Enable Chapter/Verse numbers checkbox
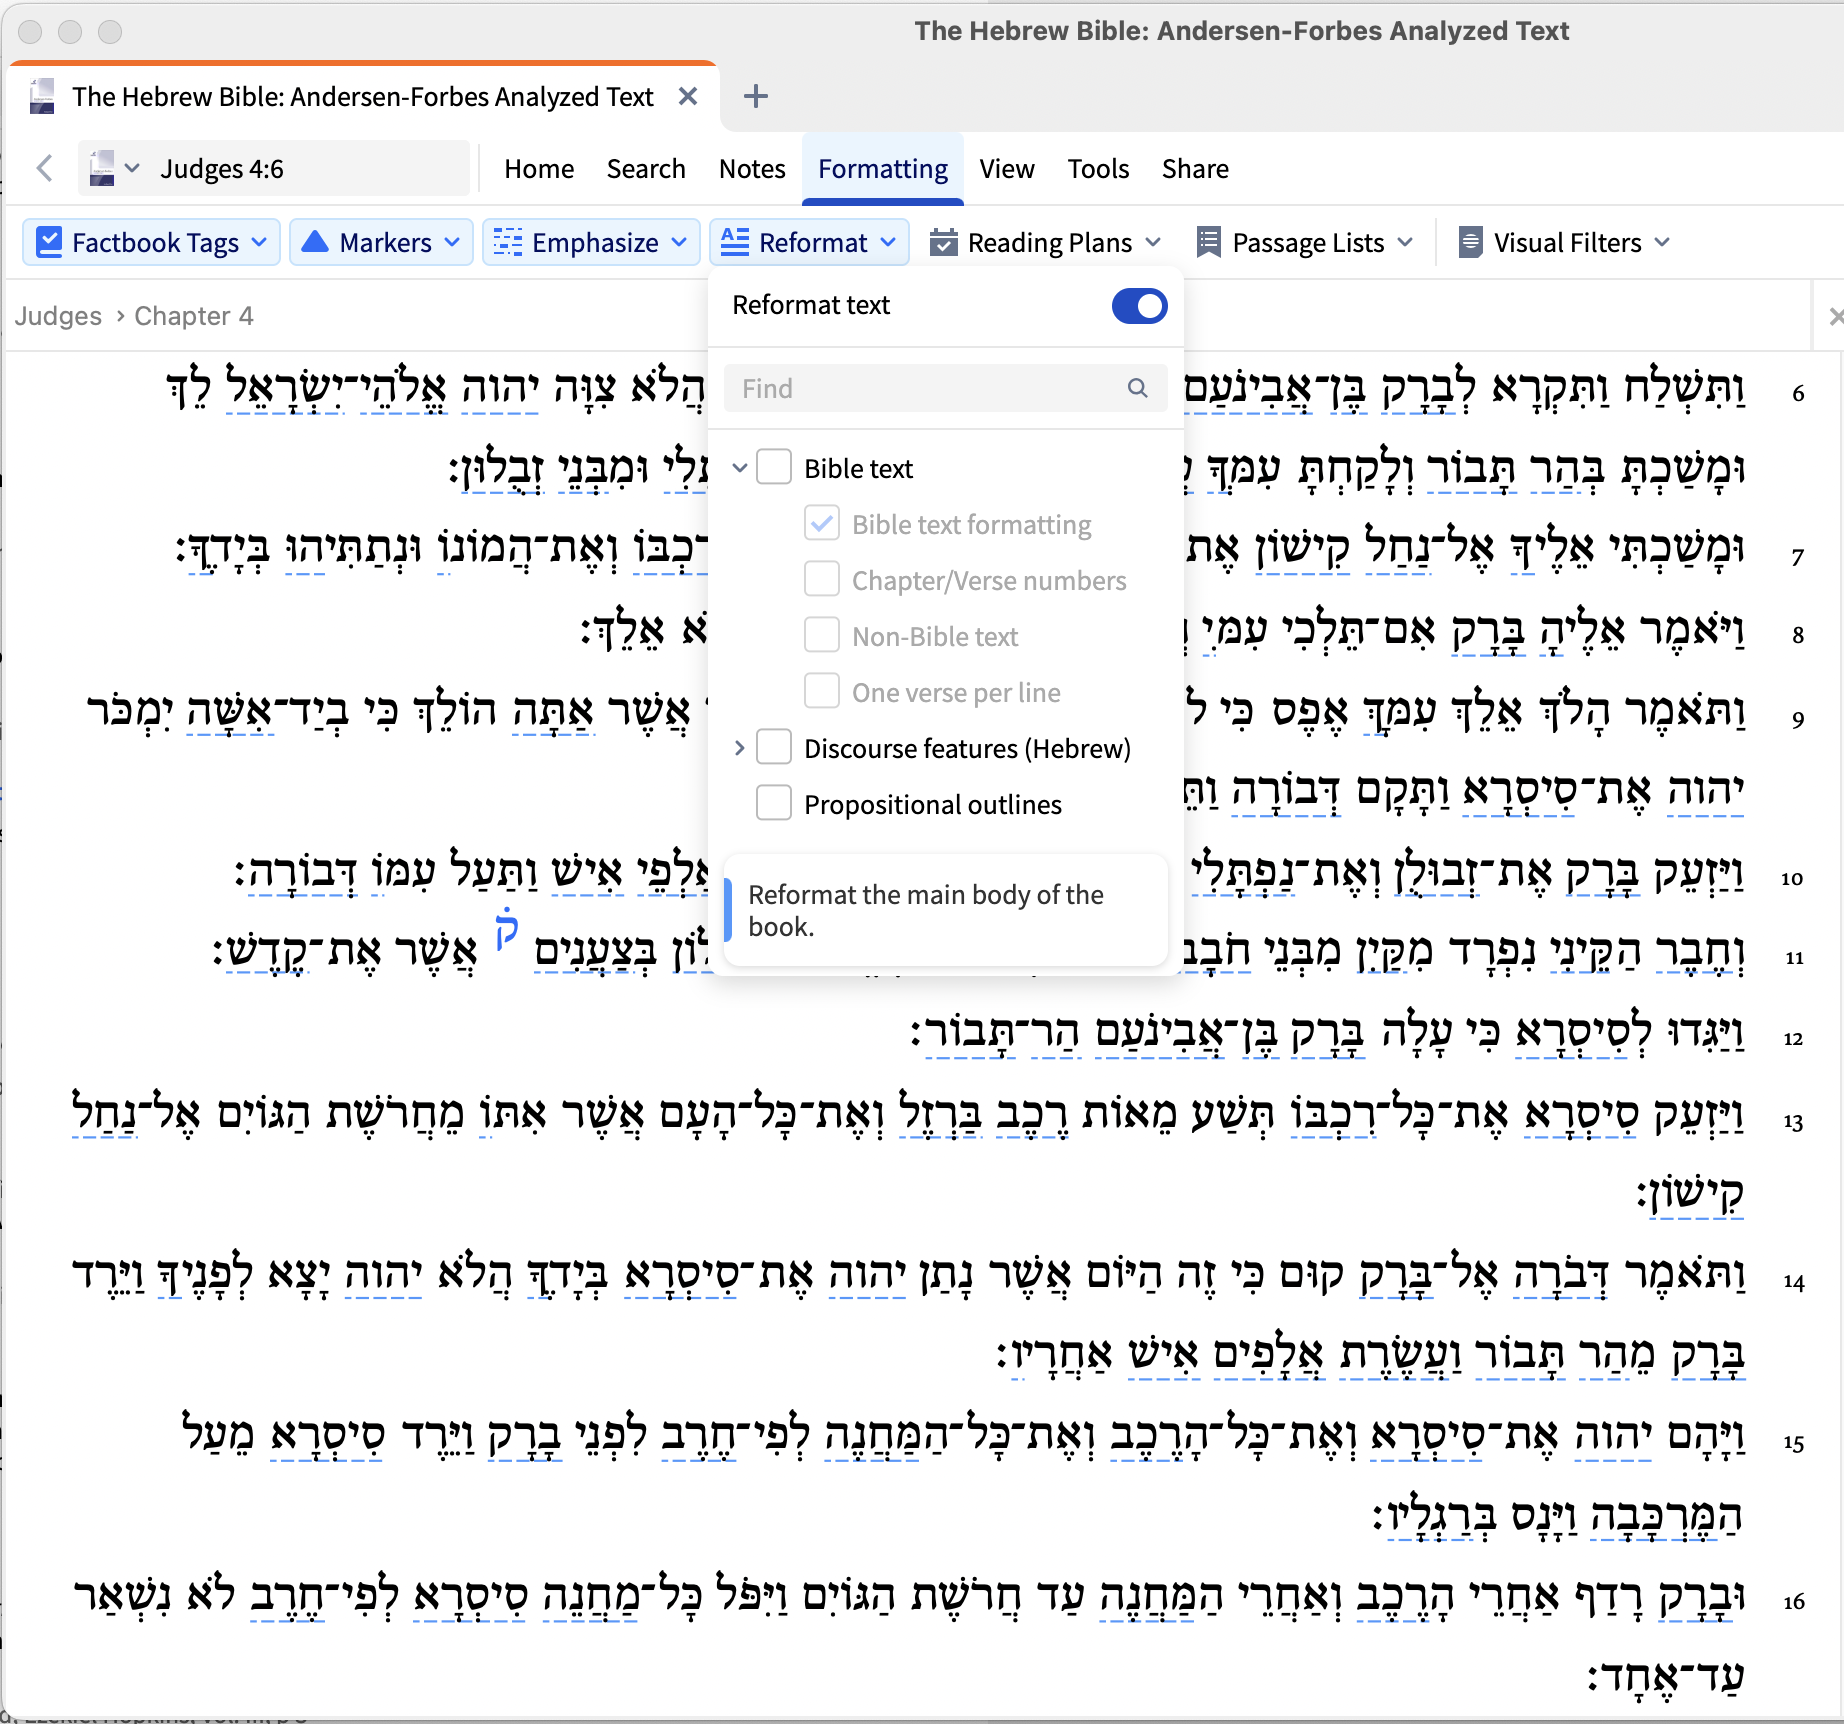1844x1724 pixels. point(822,579)
